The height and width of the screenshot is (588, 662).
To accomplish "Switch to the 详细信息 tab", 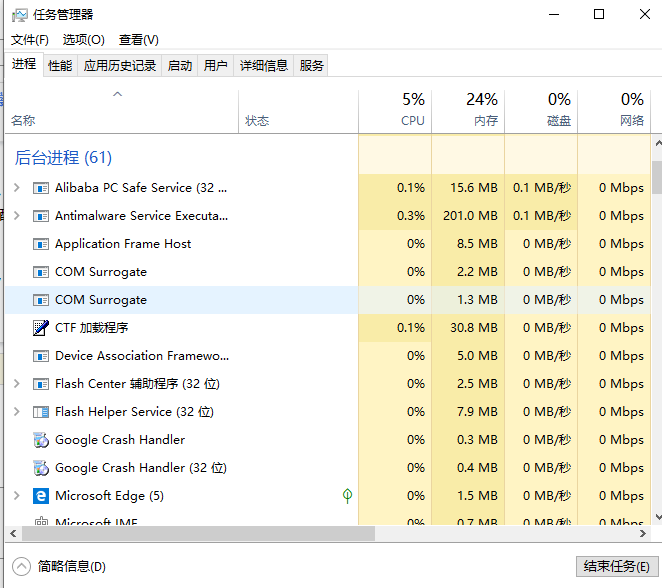I will tap(263, 66).
